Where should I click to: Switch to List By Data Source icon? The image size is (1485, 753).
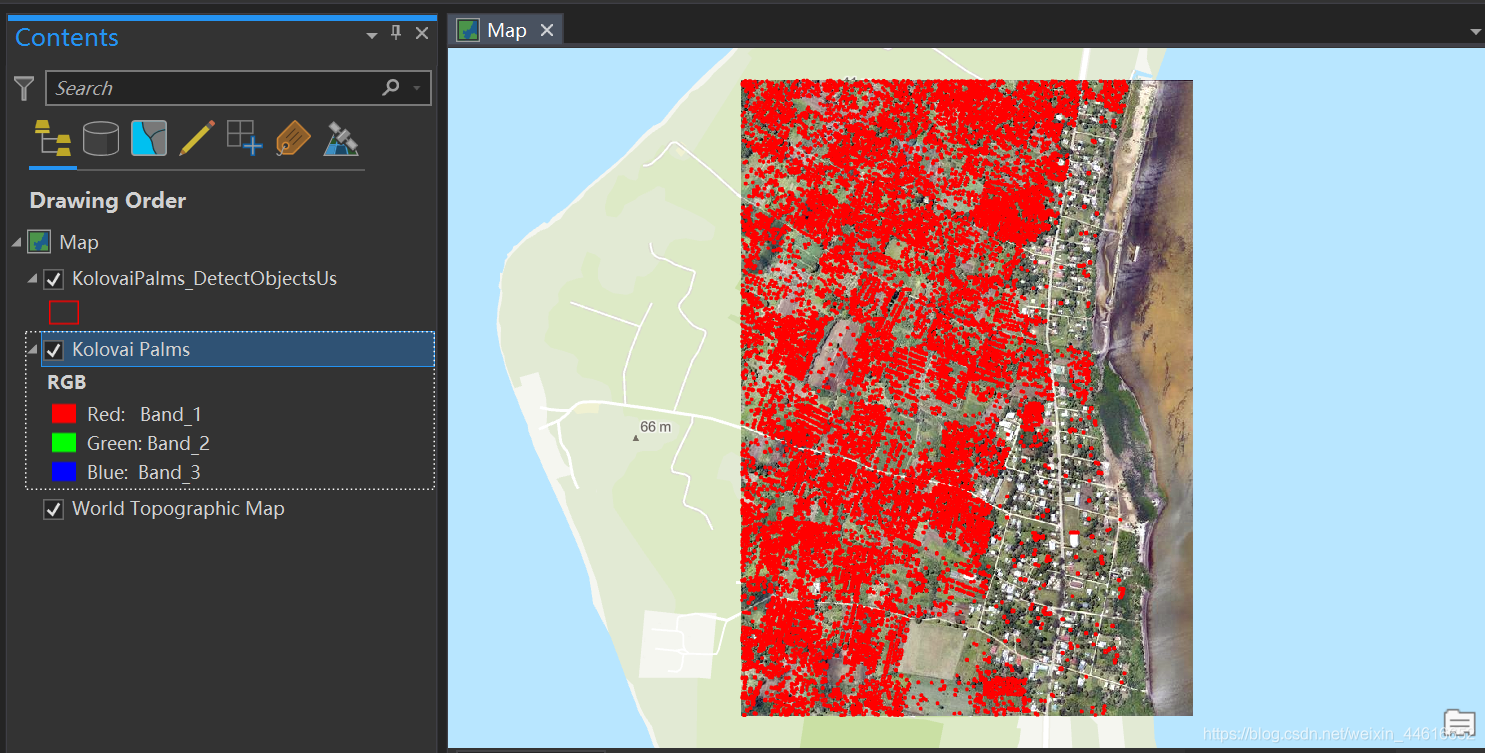coord(101,138)
